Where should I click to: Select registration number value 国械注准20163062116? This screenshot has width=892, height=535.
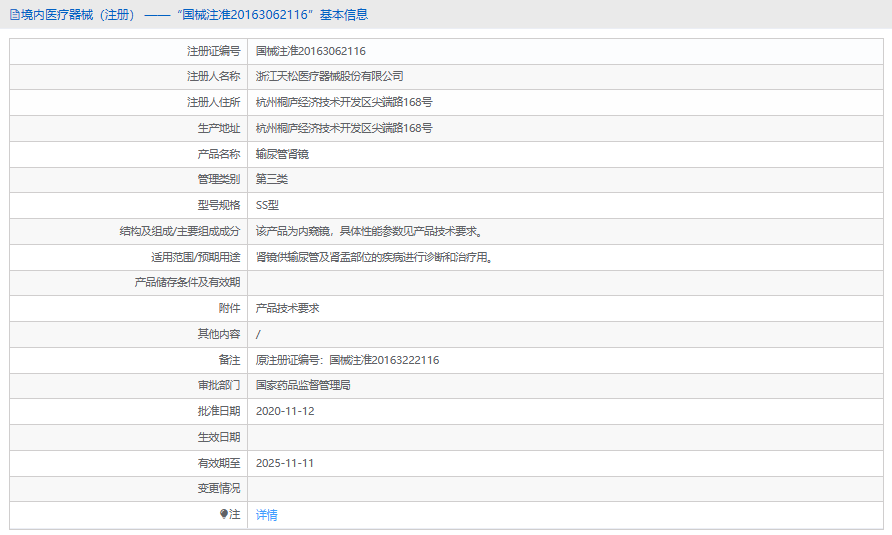(x=311, y=51)
